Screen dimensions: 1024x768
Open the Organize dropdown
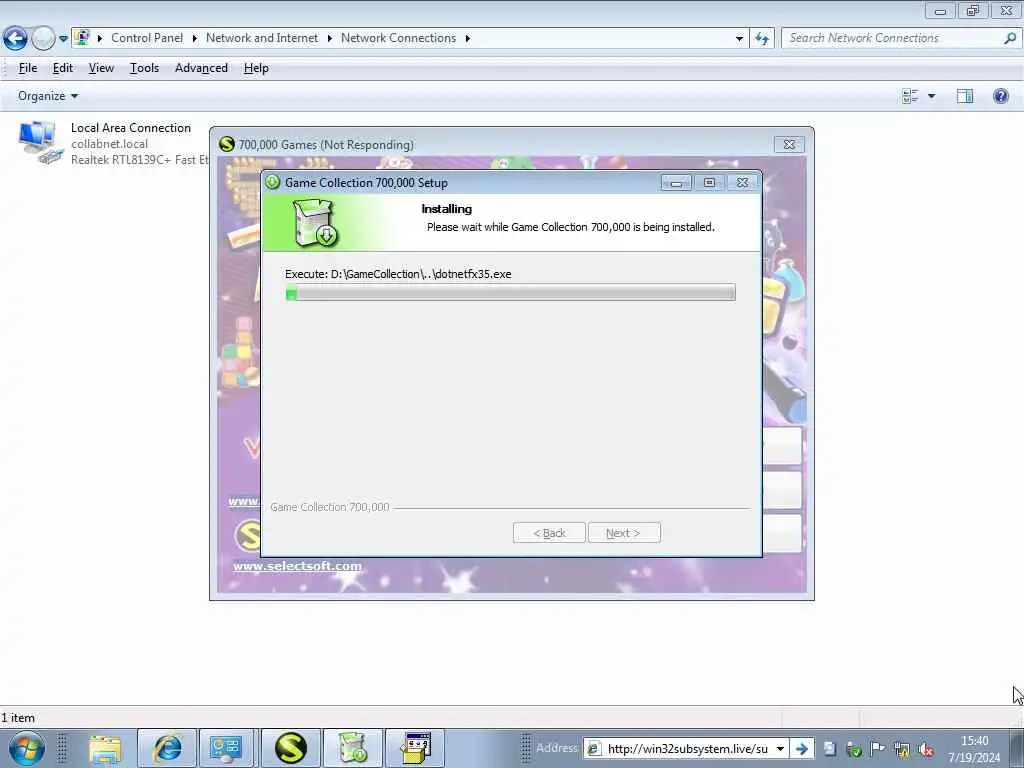click(48, 96)
